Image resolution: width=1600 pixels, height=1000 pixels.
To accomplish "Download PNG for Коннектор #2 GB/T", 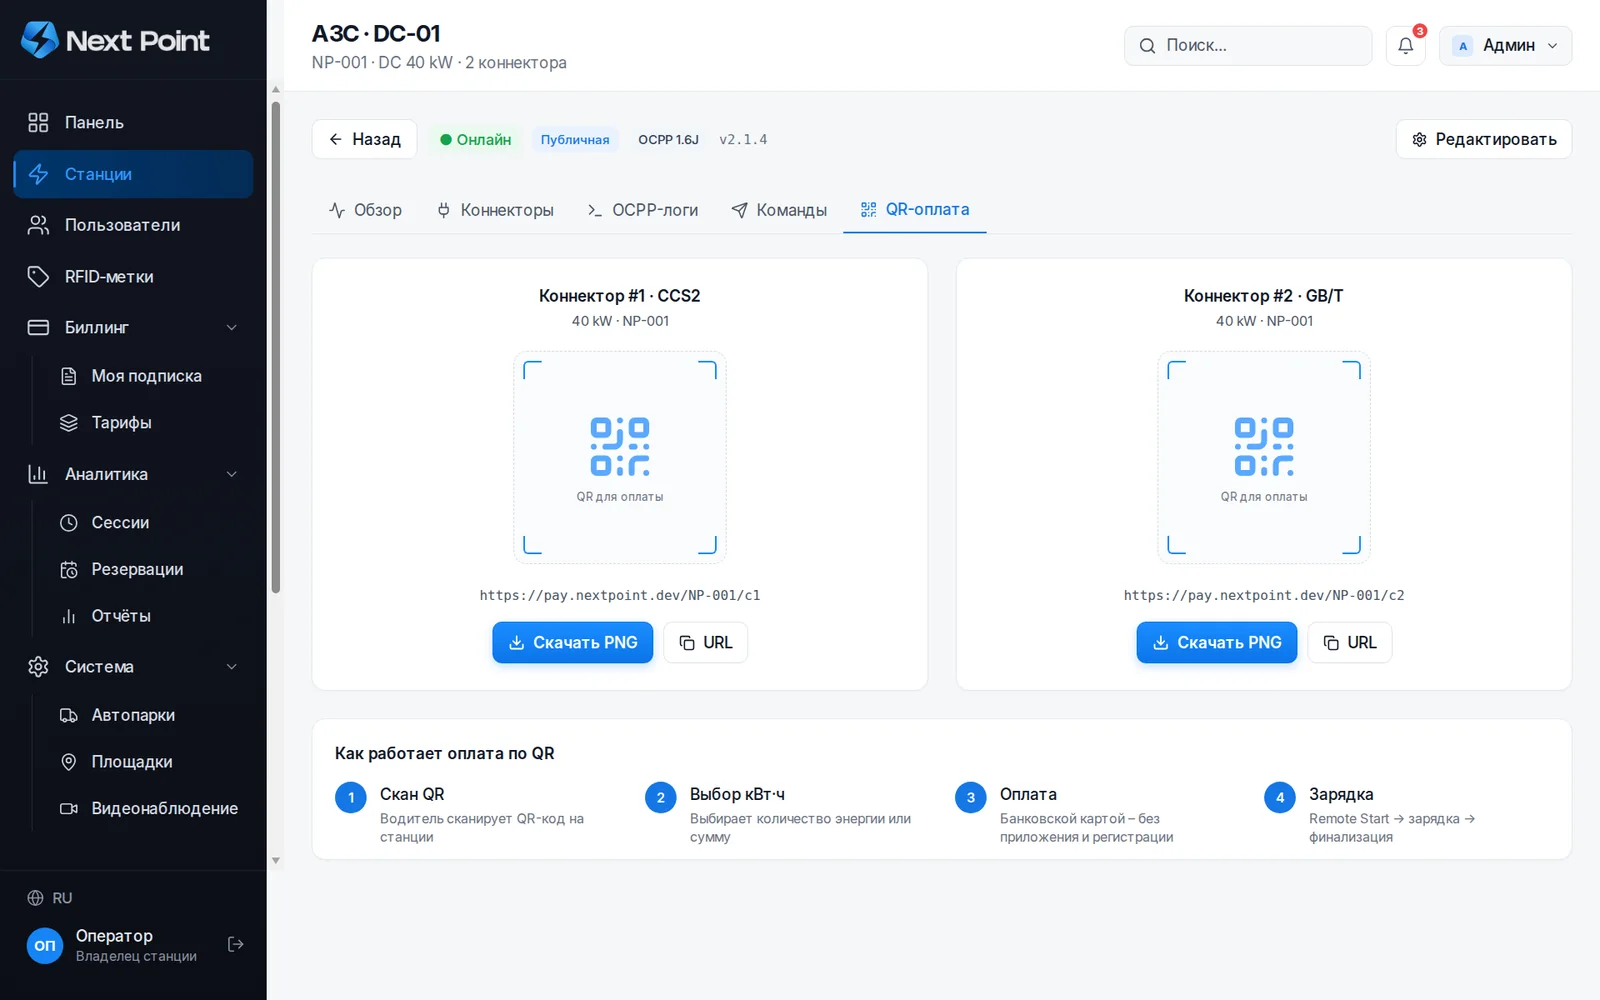I will tap(1217, 642).
